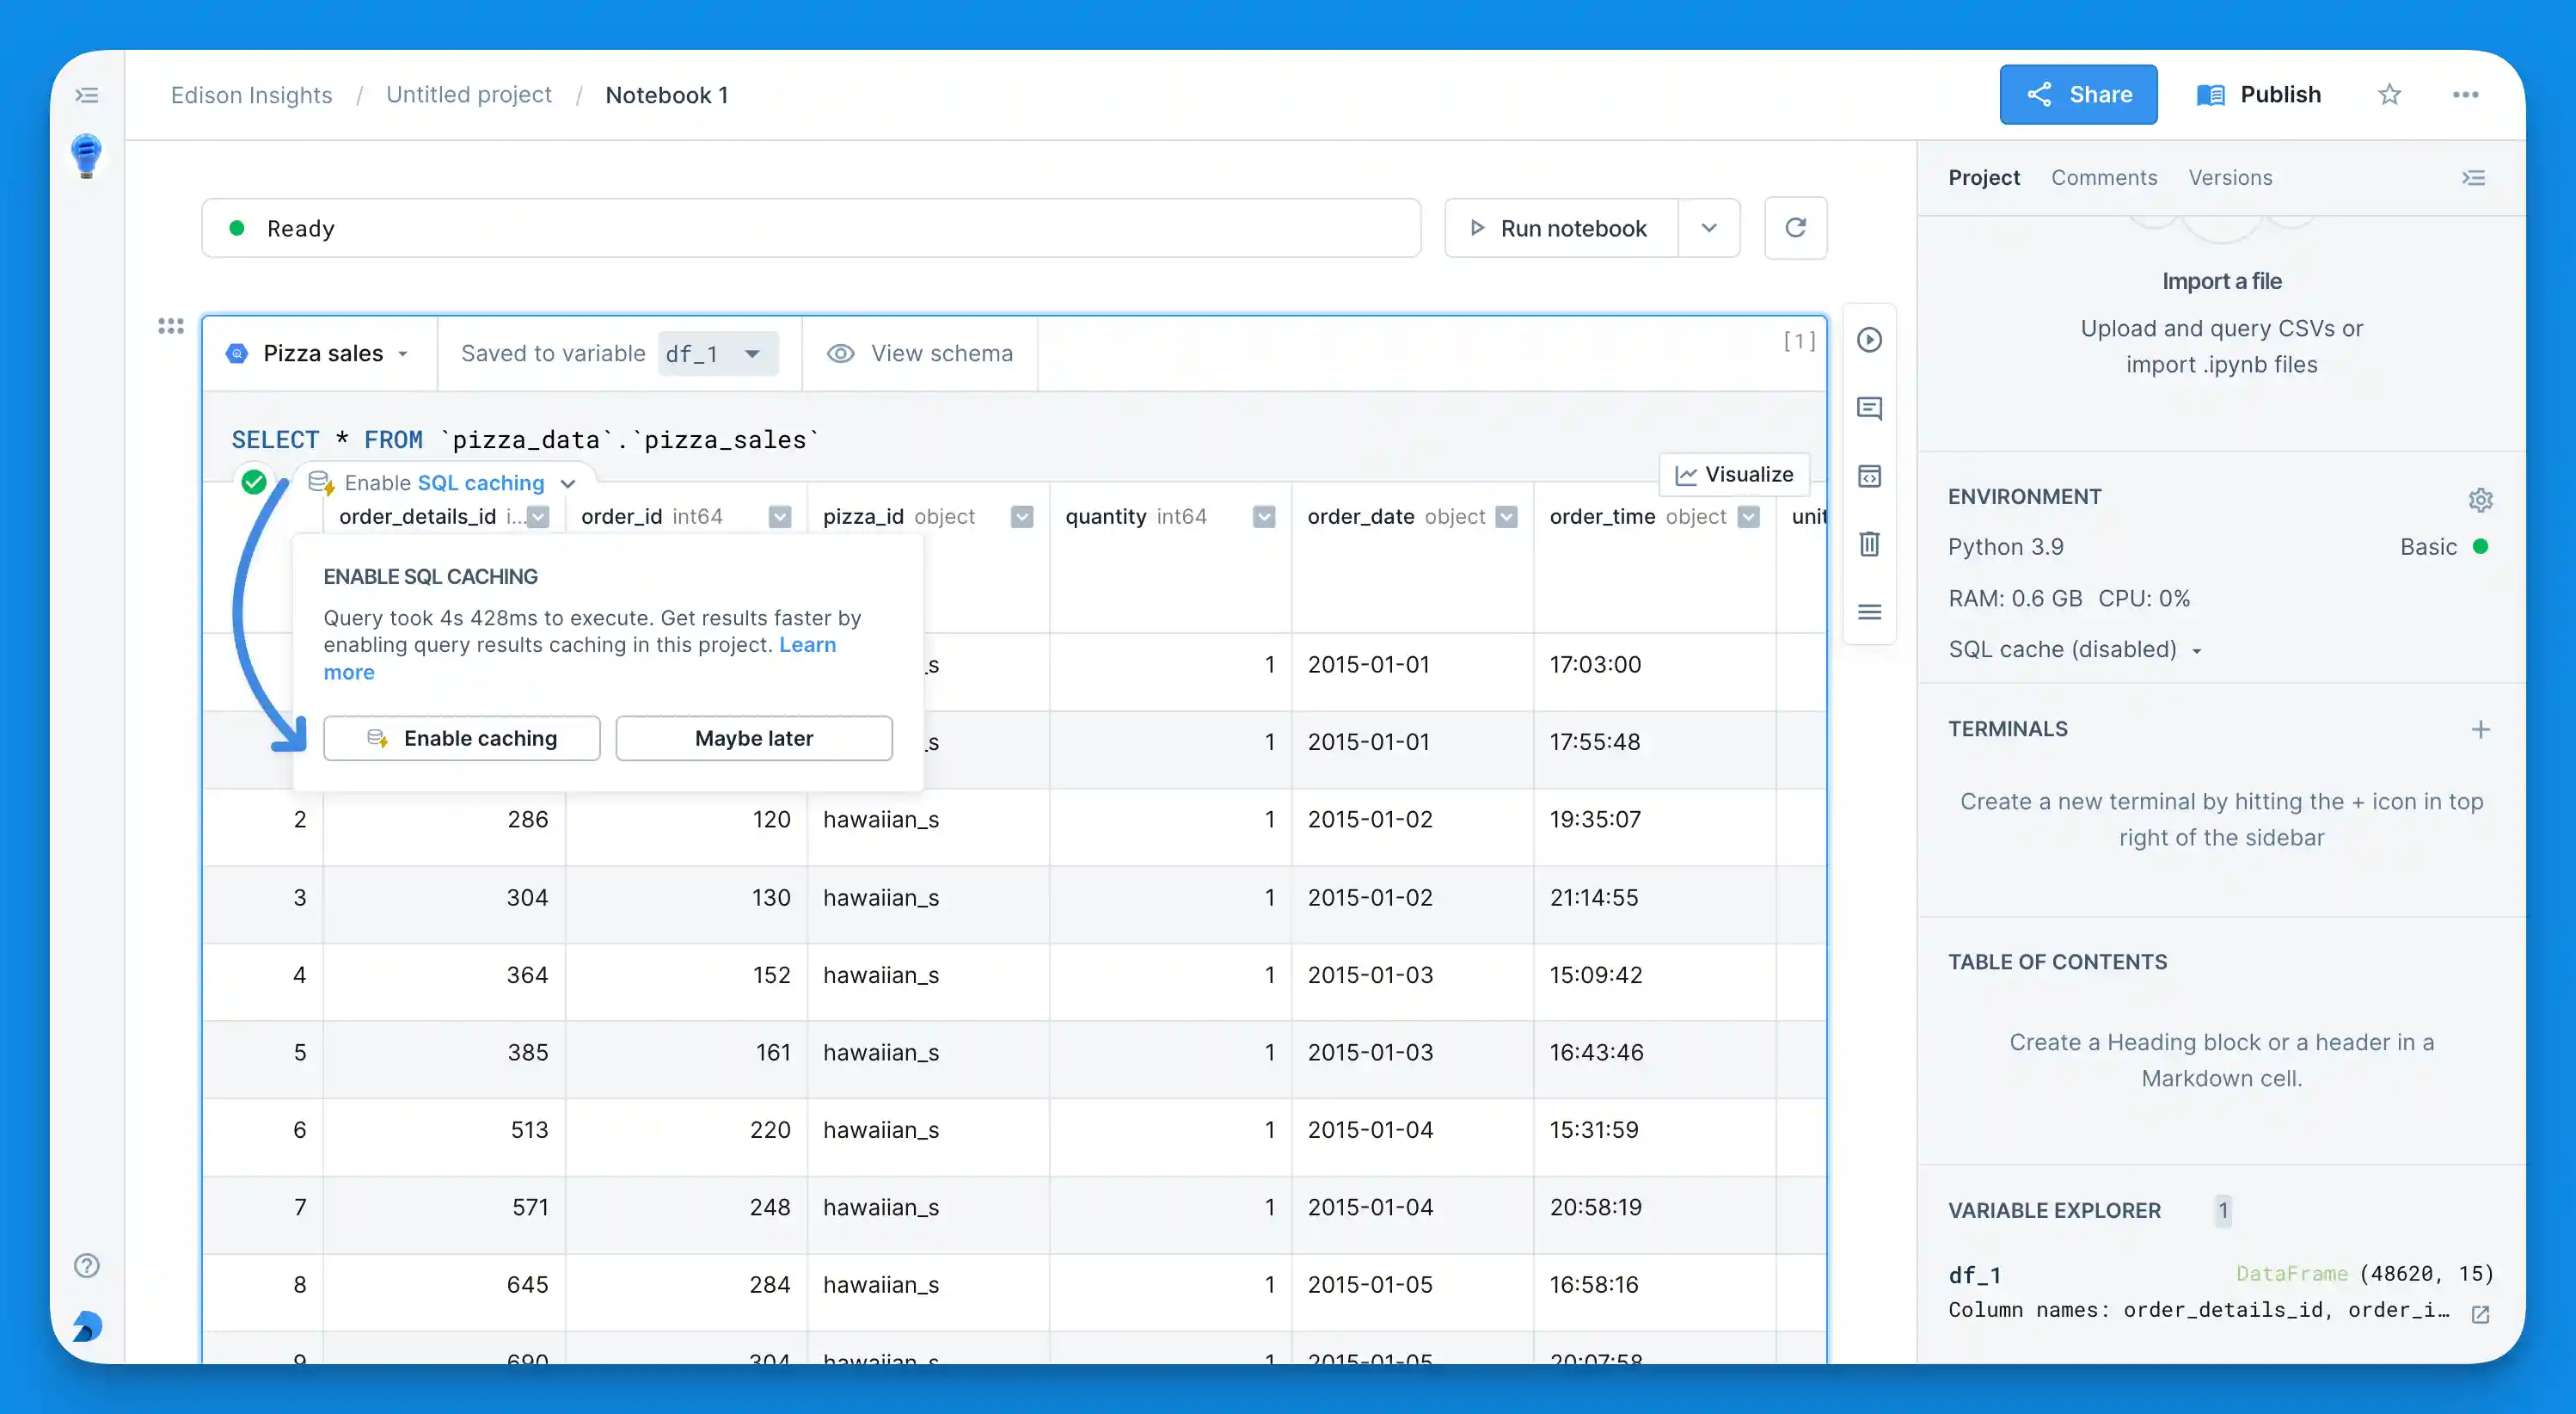Toggle View schema eye button
Viewport: 2576px width, 1414px height.
pos(919,353)
